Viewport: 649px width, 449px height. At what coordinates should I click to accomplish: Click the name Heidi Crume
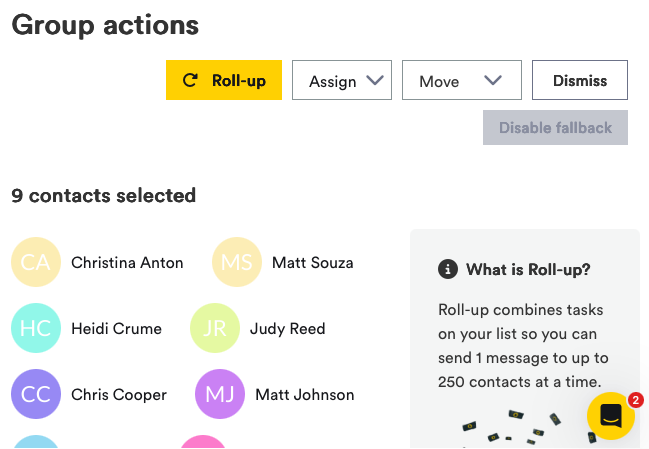[116, 329]
